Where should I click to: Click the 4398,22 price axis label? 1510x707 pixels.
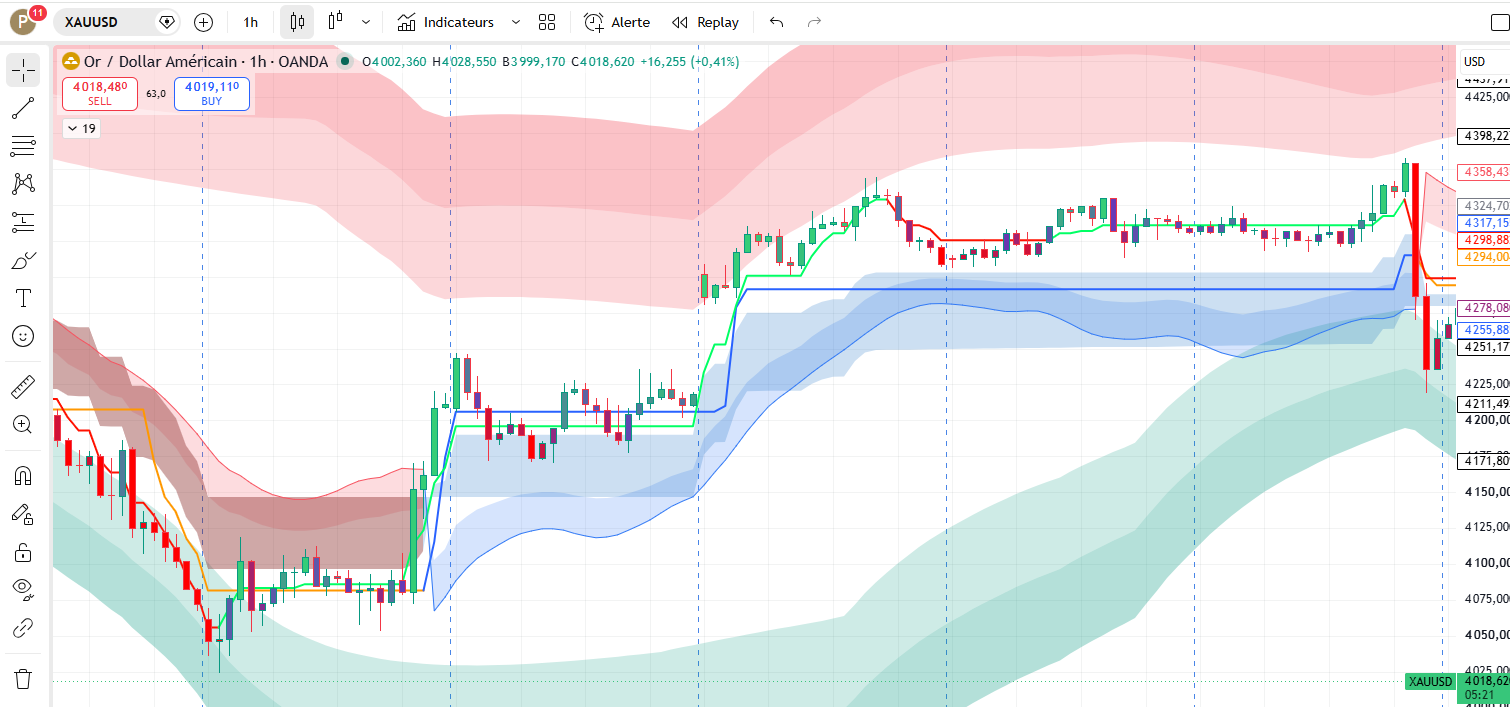coord(1484,135)
